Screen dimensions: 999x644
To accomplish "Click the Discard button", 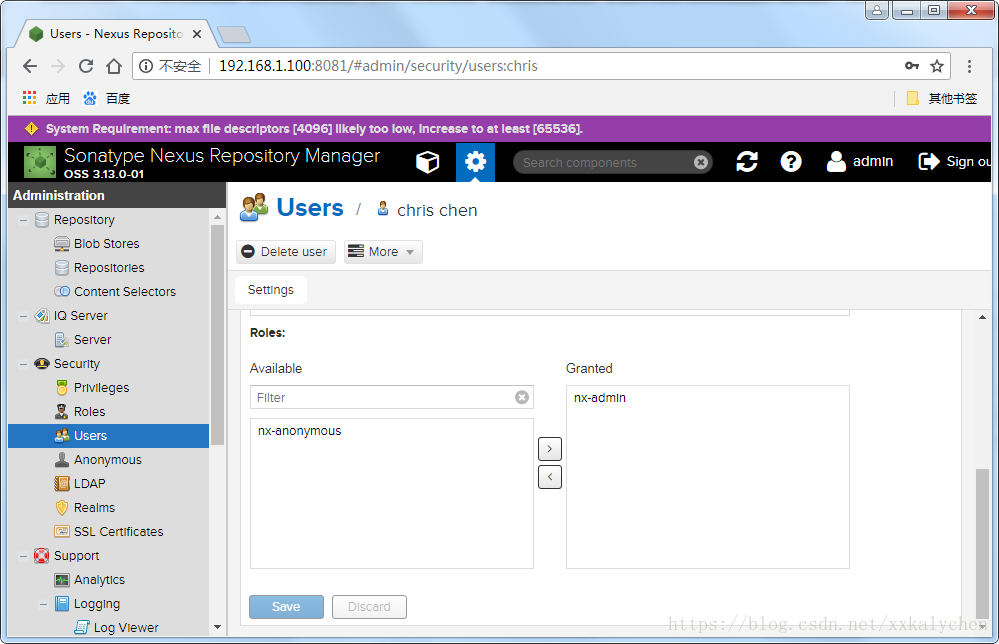I will pyautogui.click(x=369, y=607).
